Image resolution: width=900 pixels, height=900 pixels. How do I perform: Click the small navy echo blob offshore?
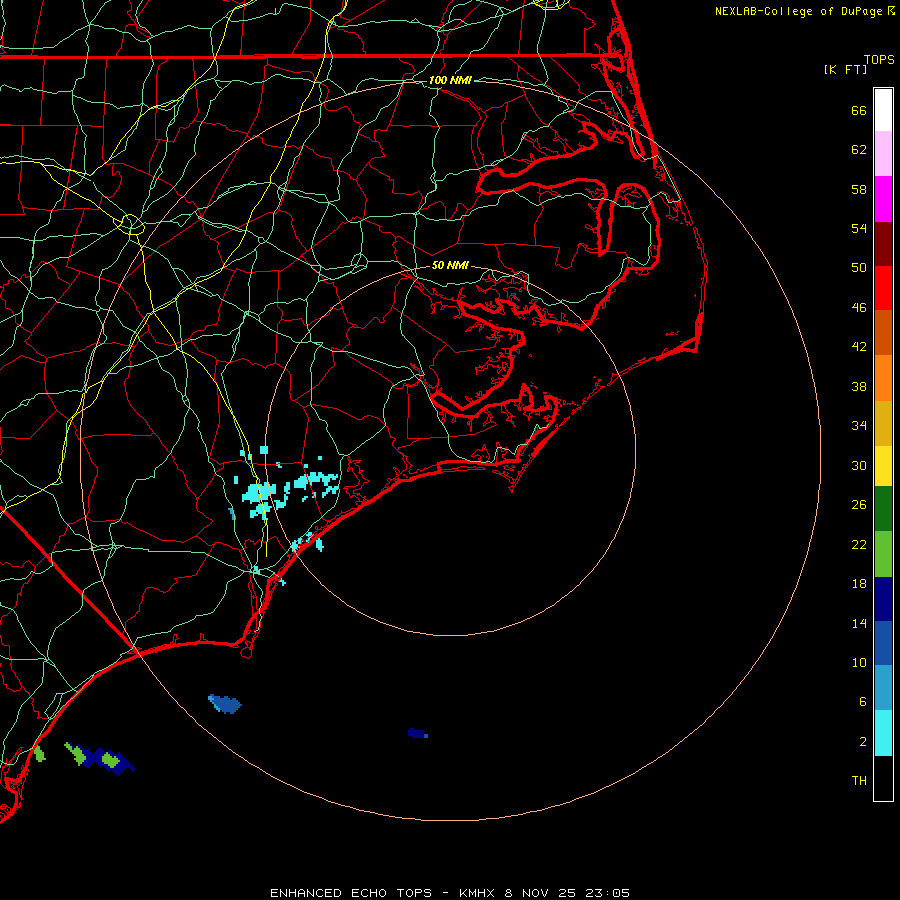pos(417,733)
